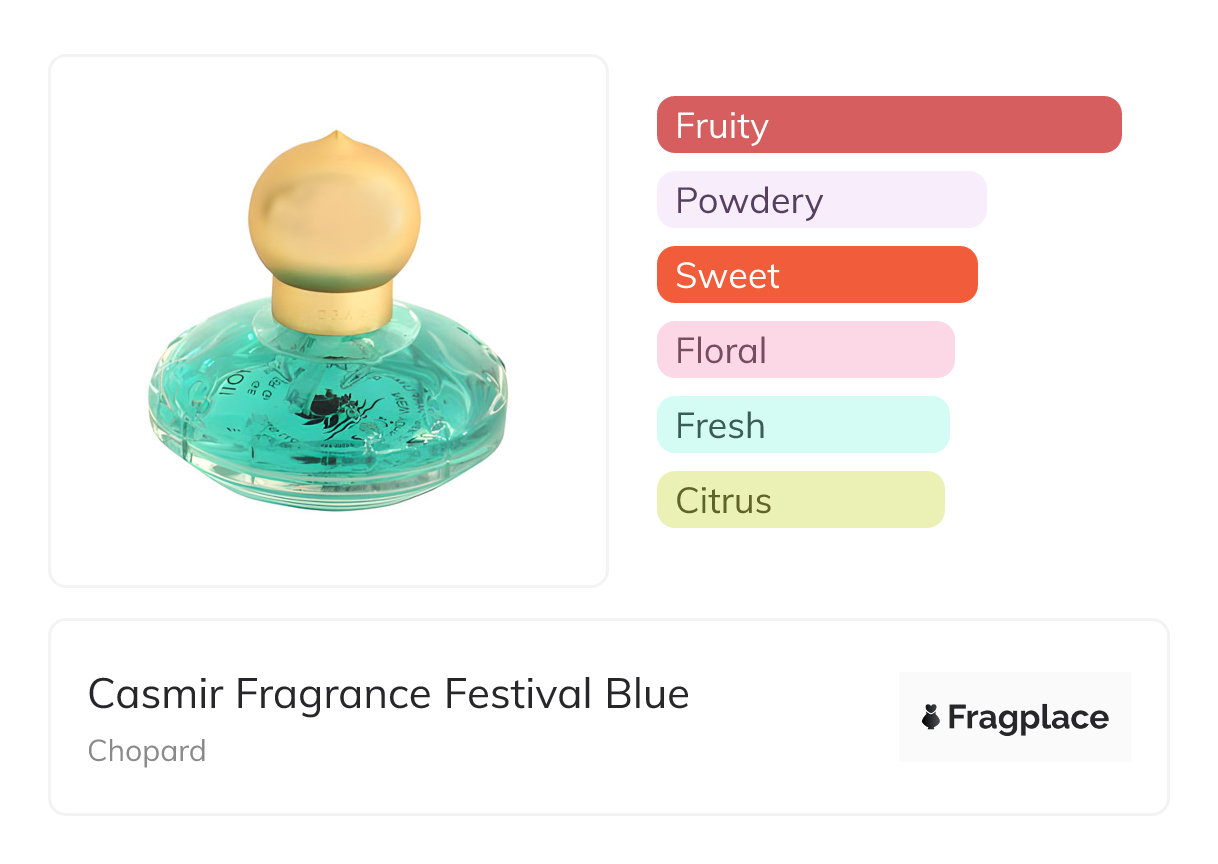Viewport: 1218px width, 864px height.
Task: Open the Chopard brand link
Action: (x=147, y=750)
